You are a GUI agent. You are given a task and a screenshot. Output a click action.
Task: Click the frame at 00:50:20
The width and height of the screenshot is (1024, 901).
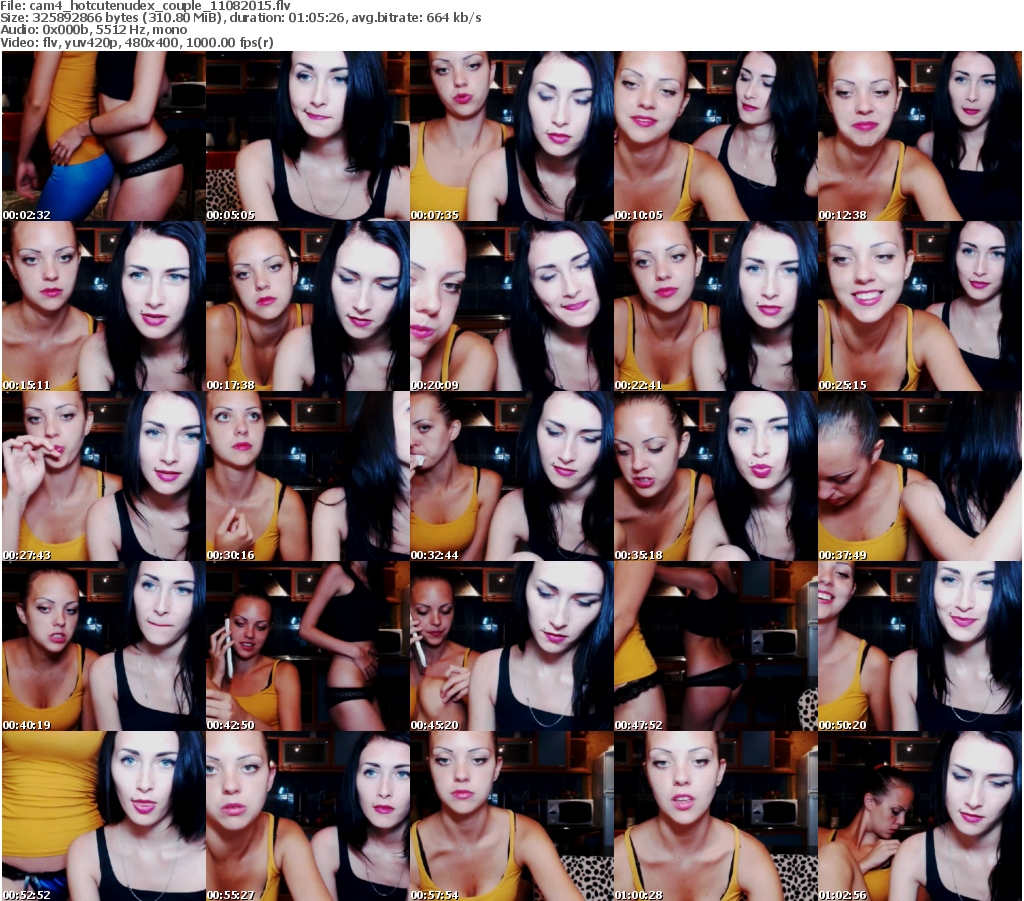pos(920,646)
